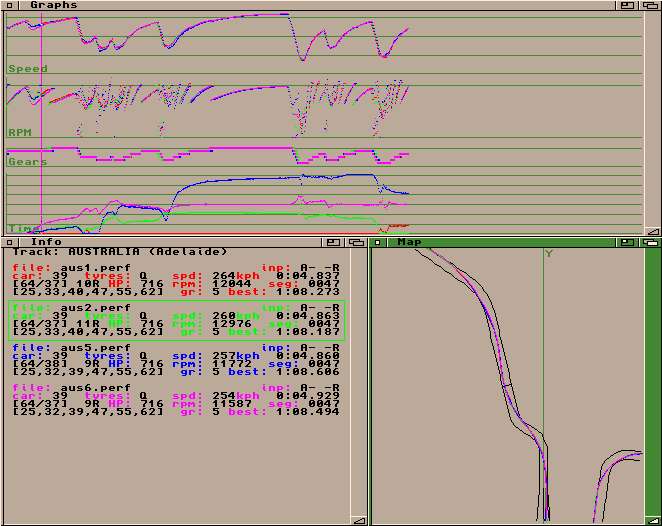This screenshot has width=662, height=526.
Task: Click the magenta vertical cursor line in Graphs
Action: pyautogui.click(x=41, y=122)
